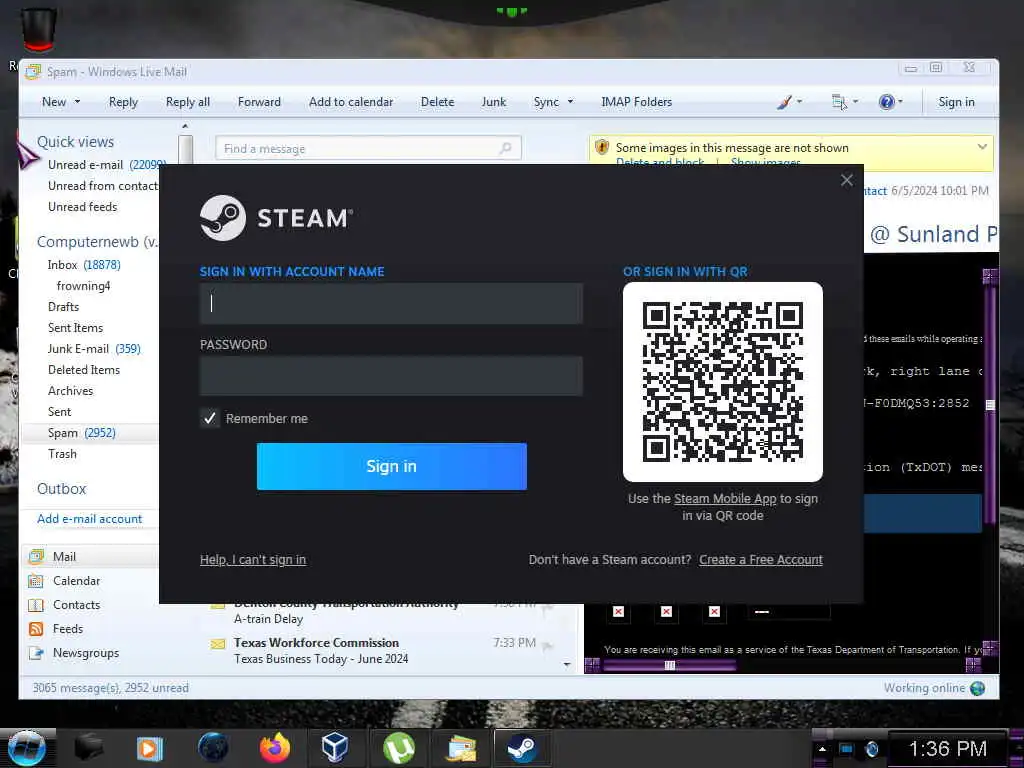Image resolution: width=1024 pixels, height=768 pixels.
Task: Click the Steam logo in the sign-in dialog
Action: tap(223, 217)
